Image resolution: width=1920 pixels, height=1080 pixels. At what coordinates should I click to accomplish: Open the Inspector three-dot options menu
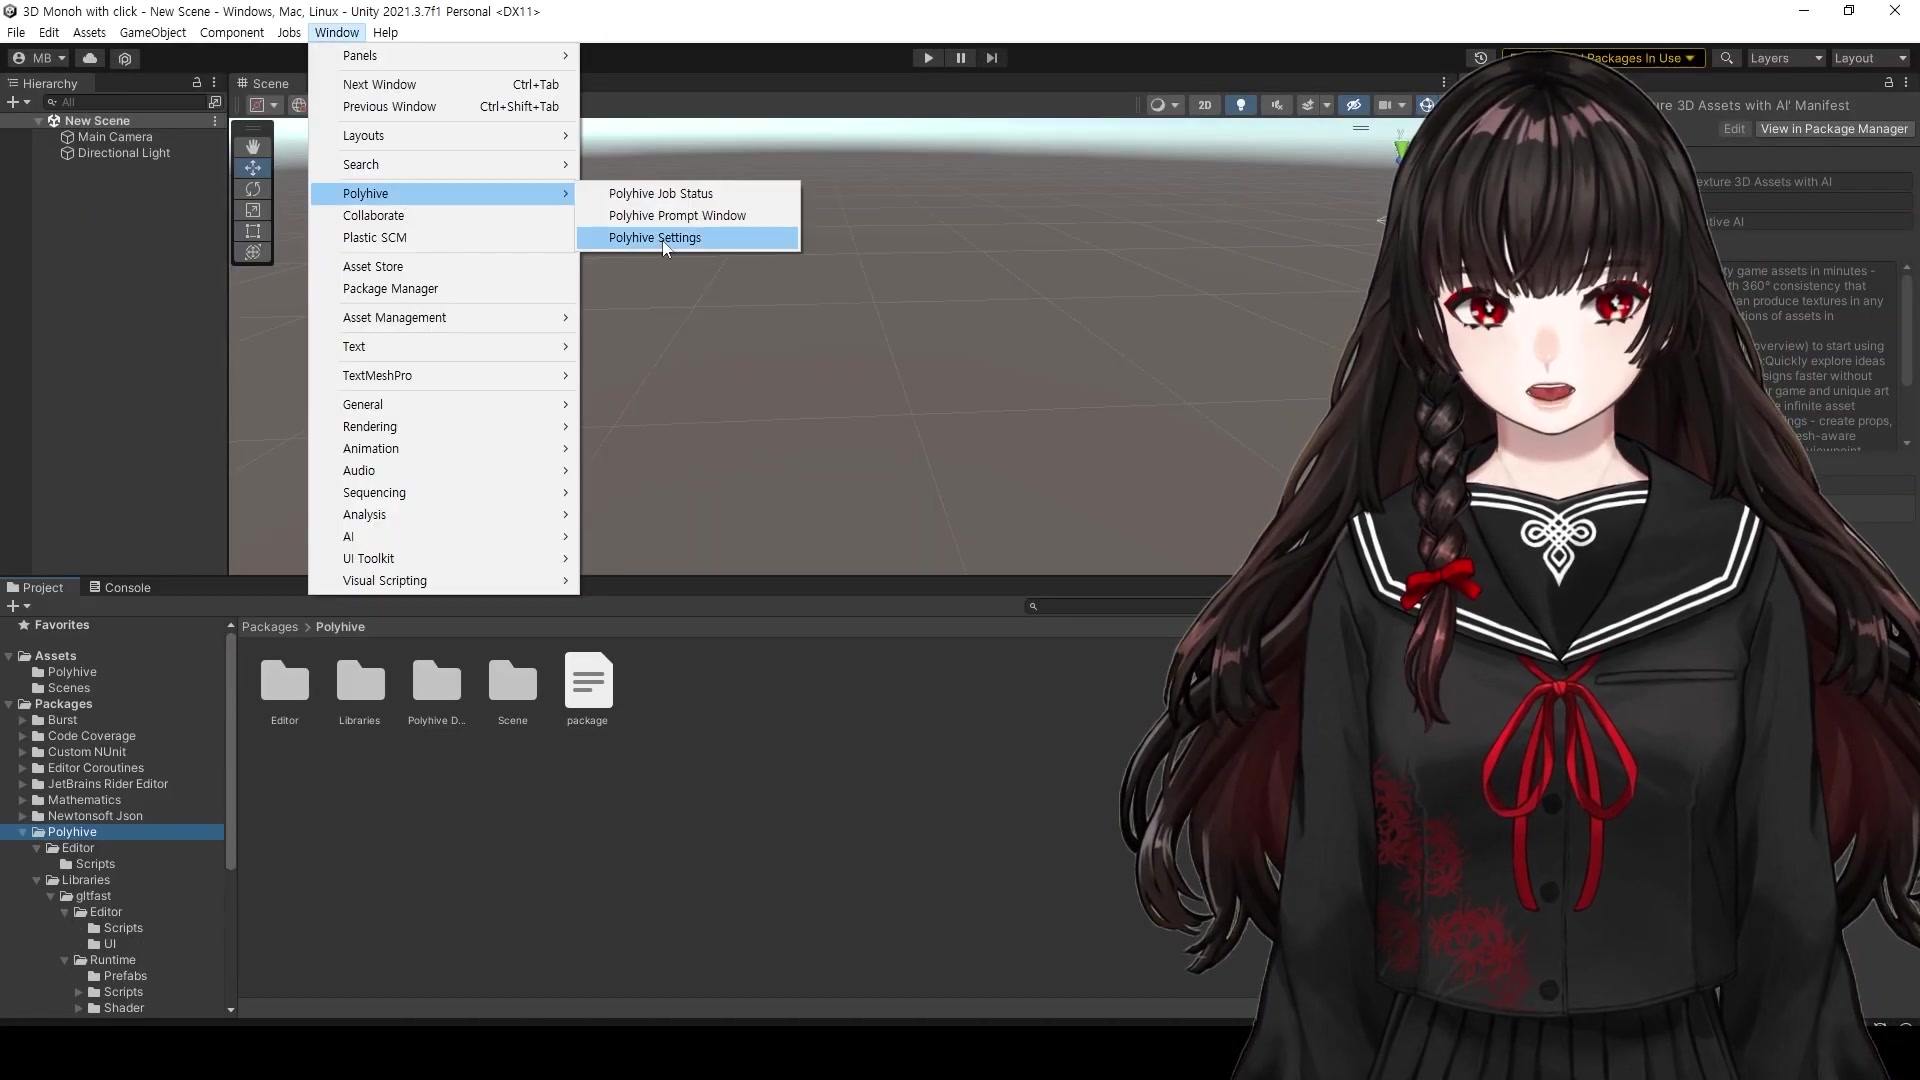pos(1906,83)
